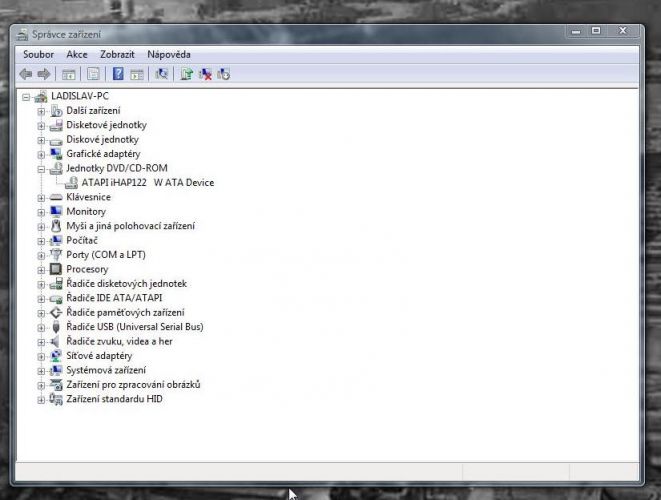Collapse Jednotky DVD/CD-ROM branch
This screenshot has height=500, width=661.
pyautogui.click(x=41, y=169)
